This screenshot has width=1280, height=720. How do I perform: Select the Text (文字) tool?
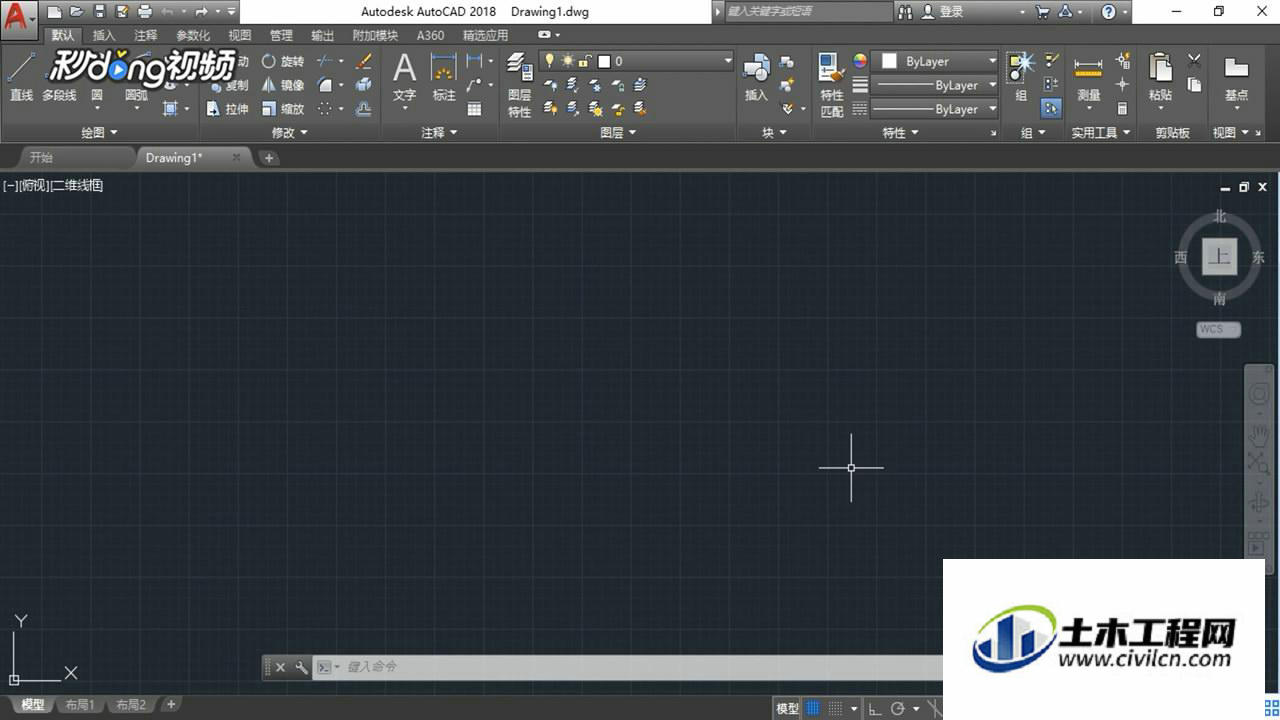point(404,78)
